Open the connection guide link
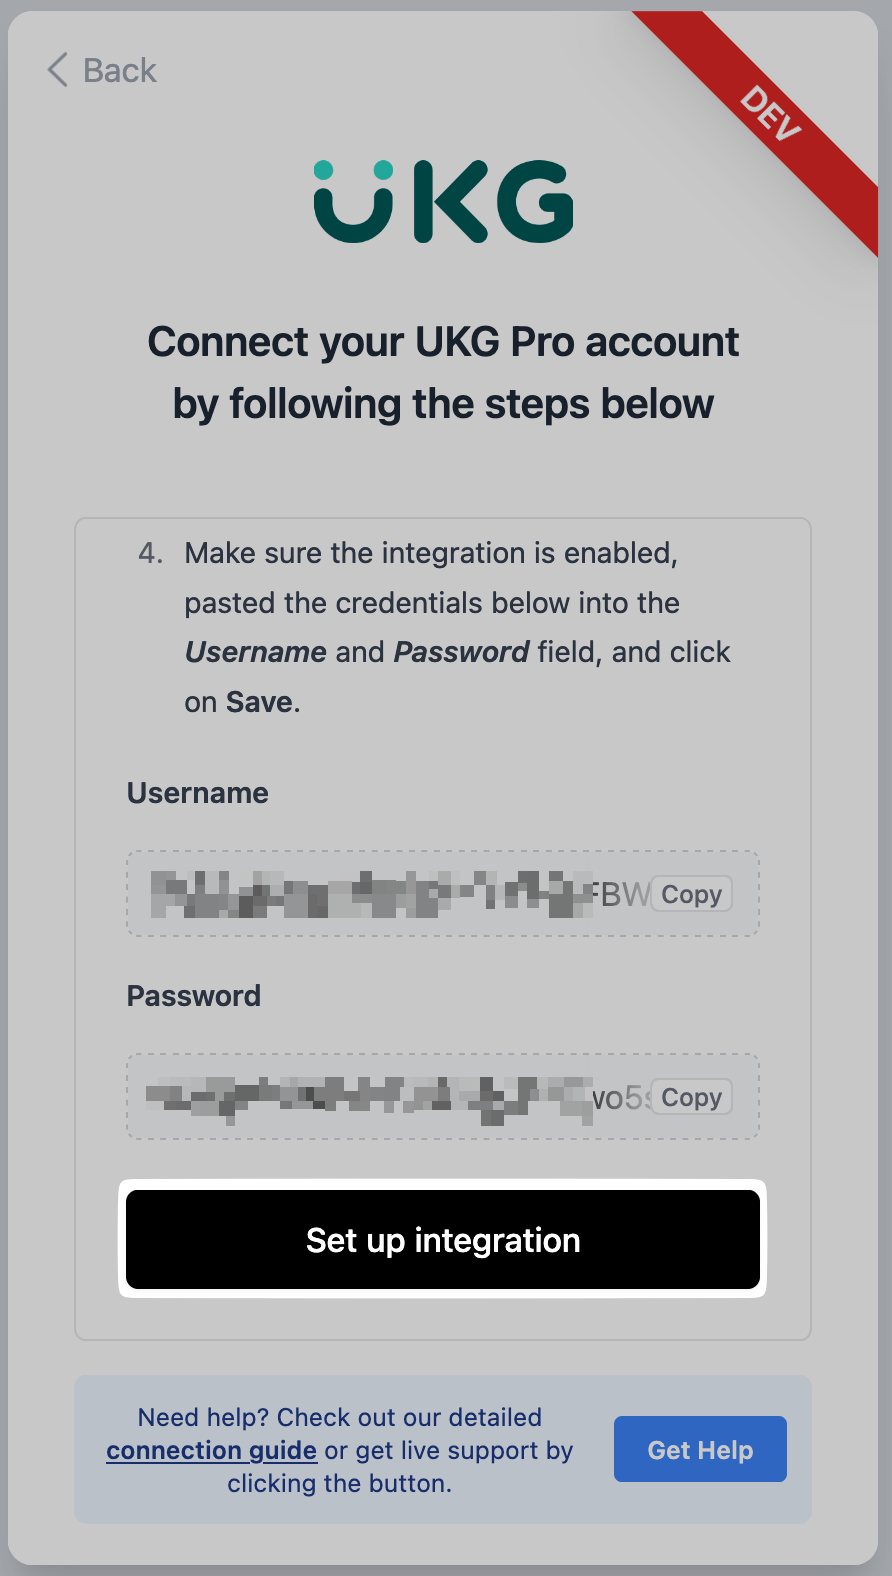This screenshot has width=892, height=1576. pos(212,1450)
